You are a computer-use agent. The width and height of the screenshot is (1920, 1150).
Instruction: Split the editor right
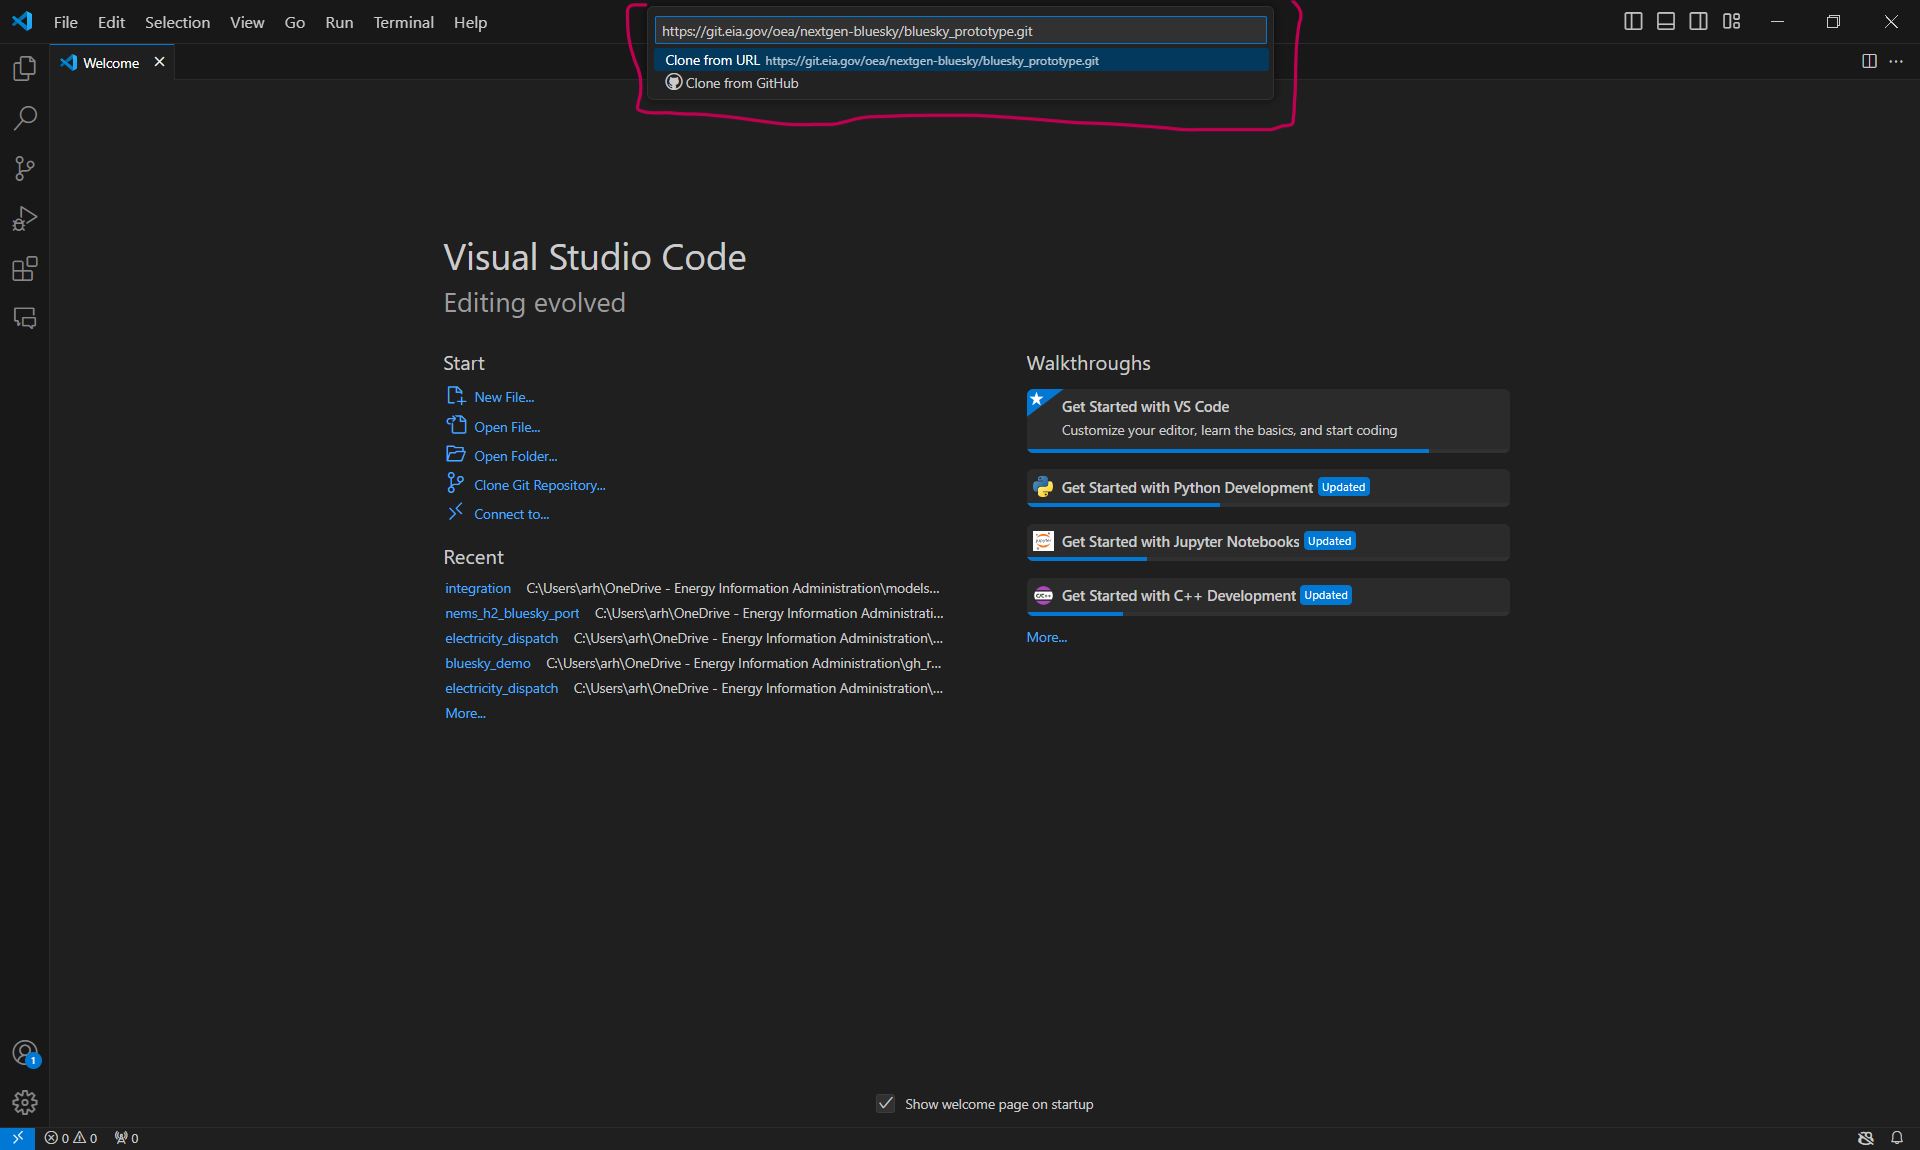(1869, 62)
